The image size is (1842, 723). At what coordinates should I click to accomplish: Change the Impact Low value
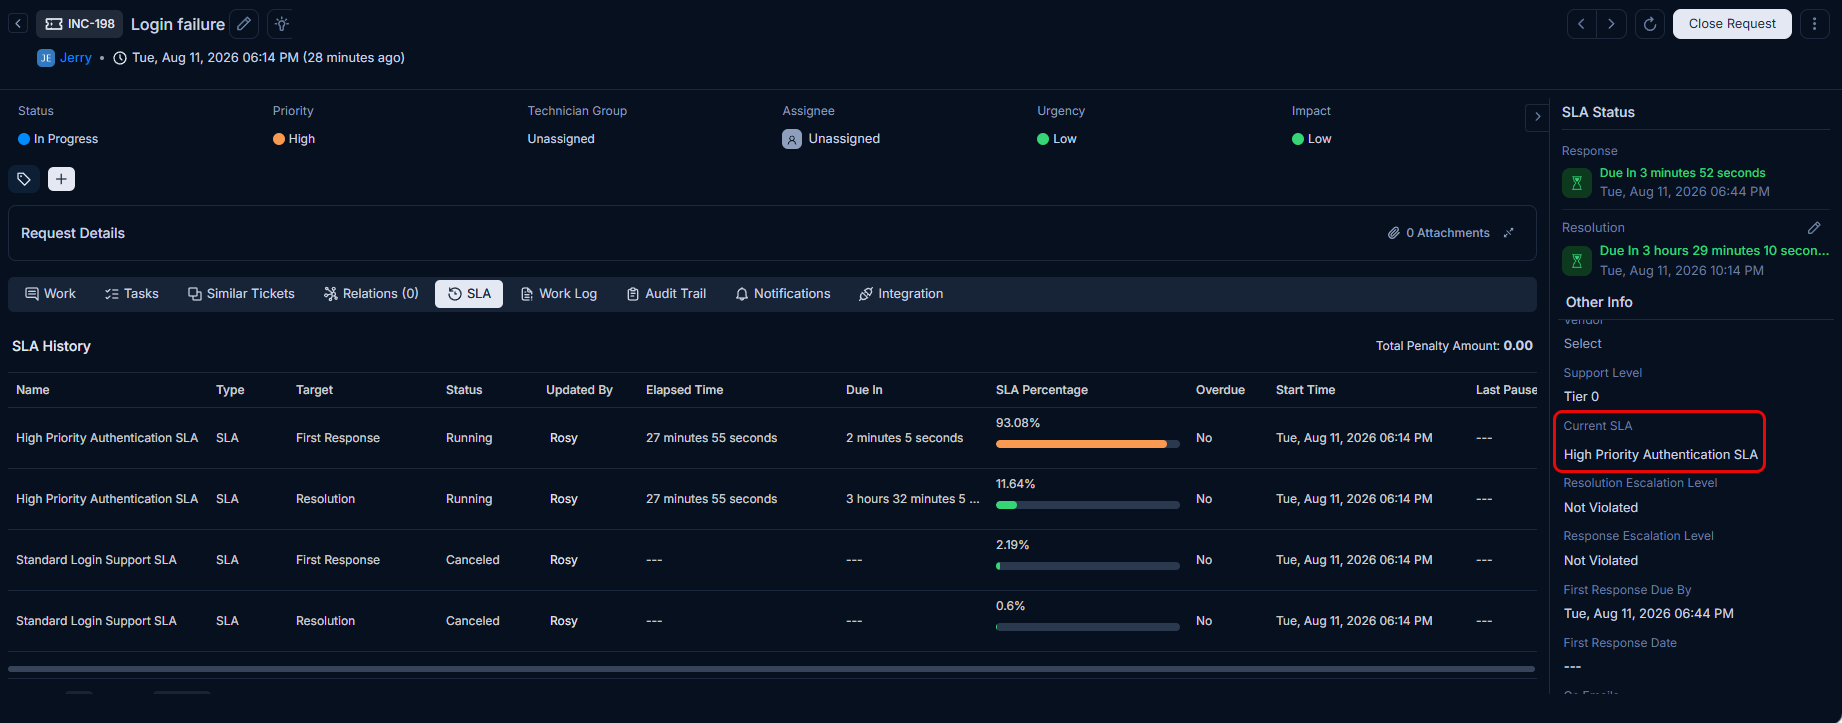[1312, 139]
